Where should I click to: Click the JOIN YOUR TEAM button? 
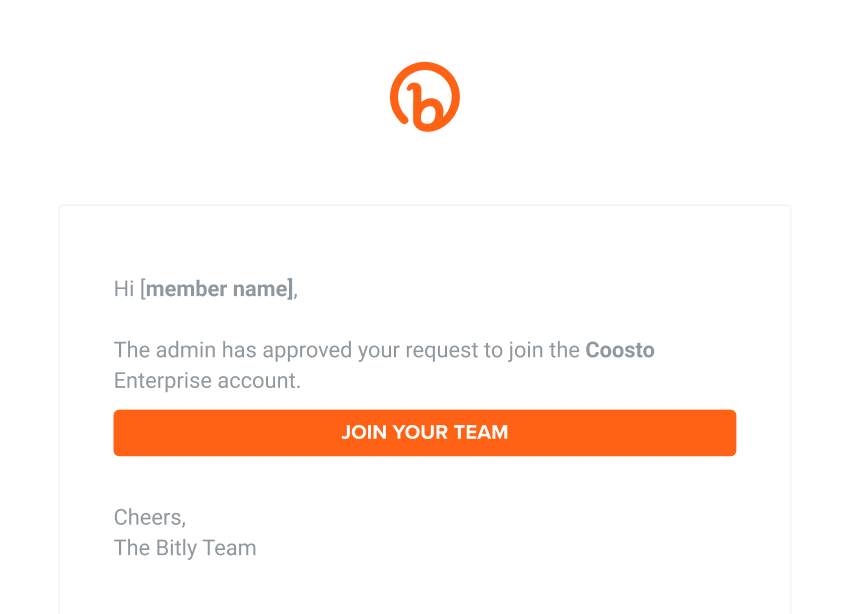point(425,432)
